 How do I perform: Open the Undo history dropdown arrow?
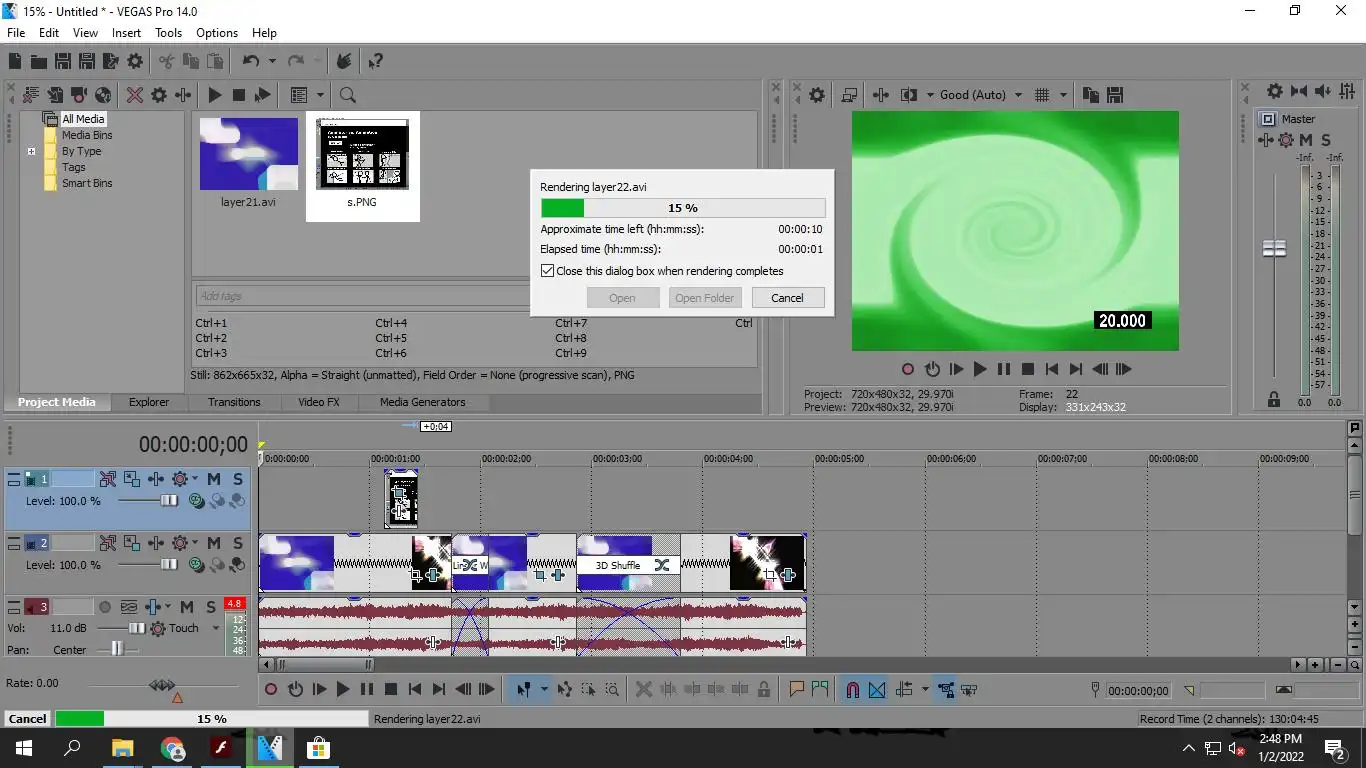click(272, 62)
